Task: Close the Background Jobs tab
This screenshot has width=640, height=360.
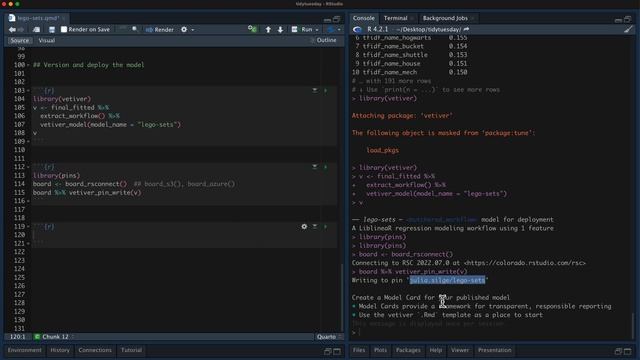Action: click(x=472, y=18)
